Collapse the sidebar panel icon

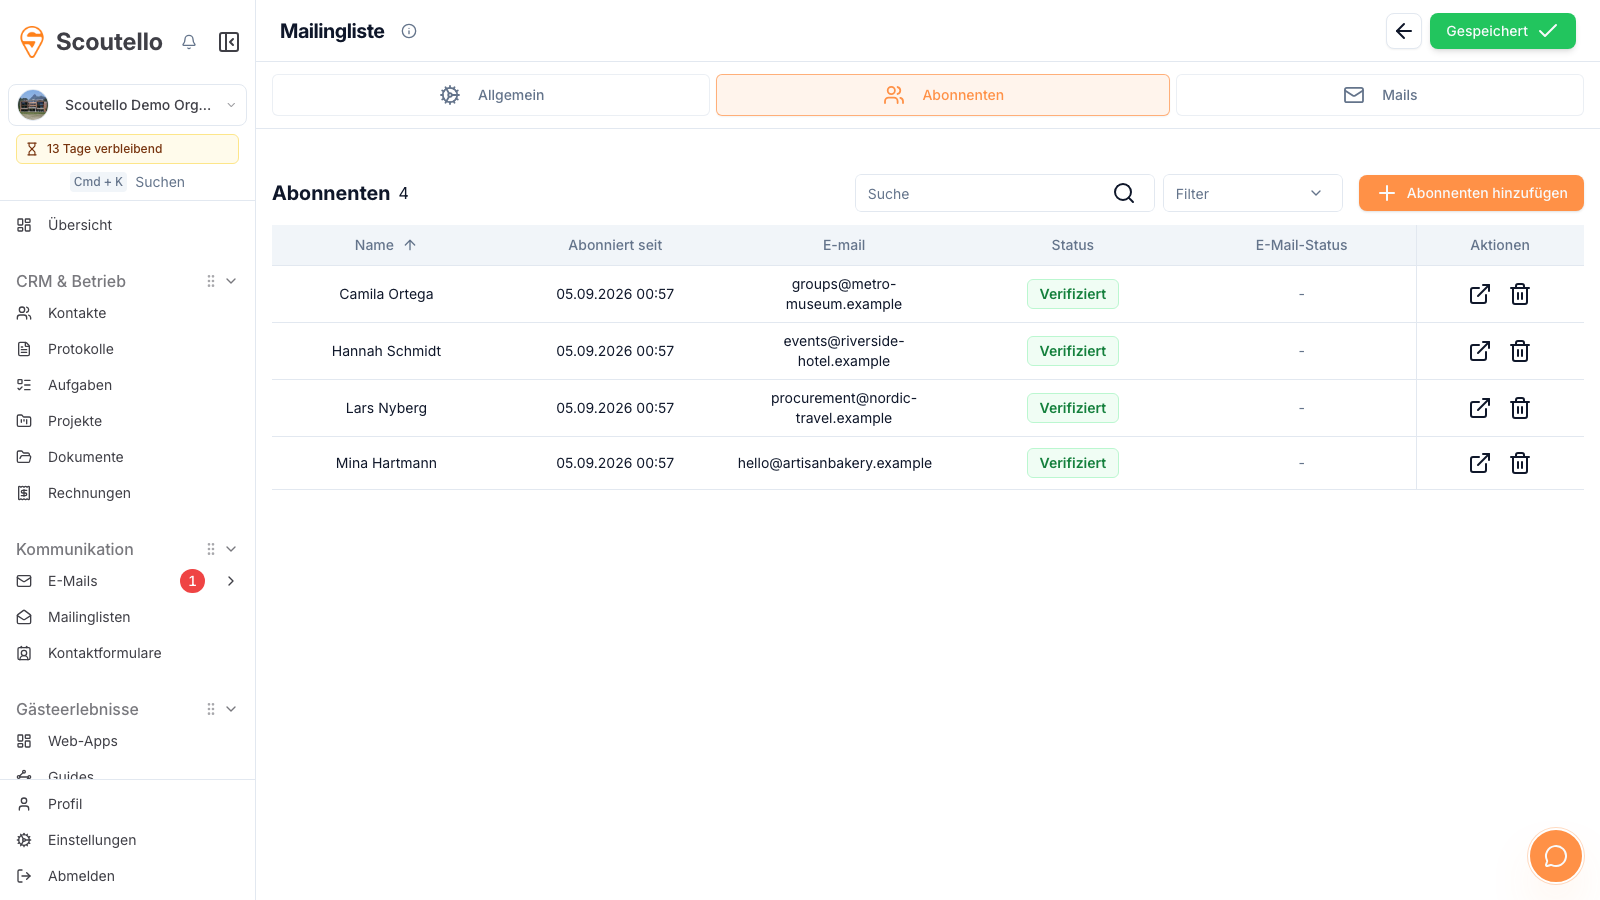pyautogui.click(x=229, y=42)
